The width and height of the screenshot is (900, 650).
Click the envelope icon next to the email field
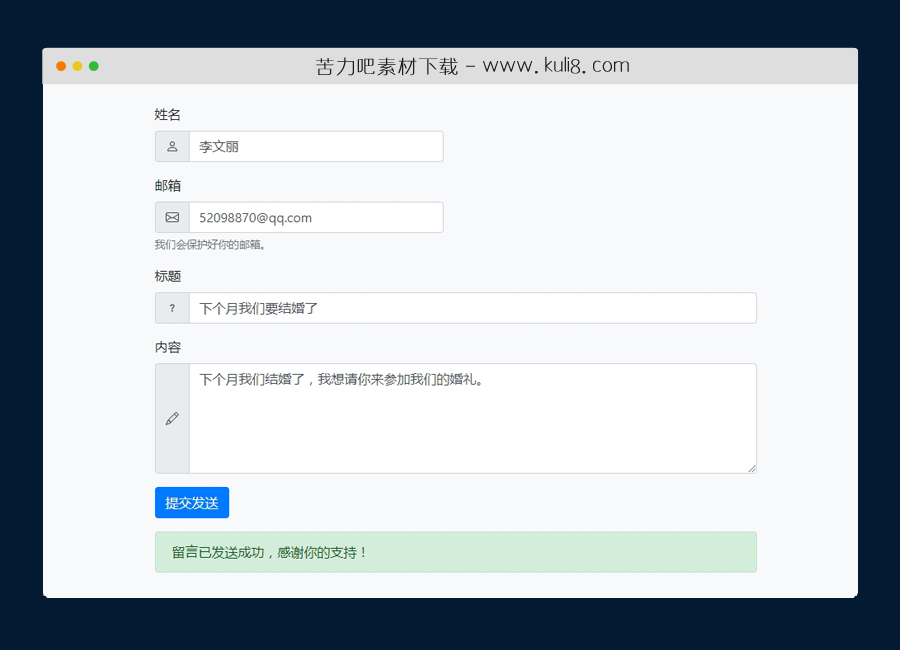coord(171,217)
